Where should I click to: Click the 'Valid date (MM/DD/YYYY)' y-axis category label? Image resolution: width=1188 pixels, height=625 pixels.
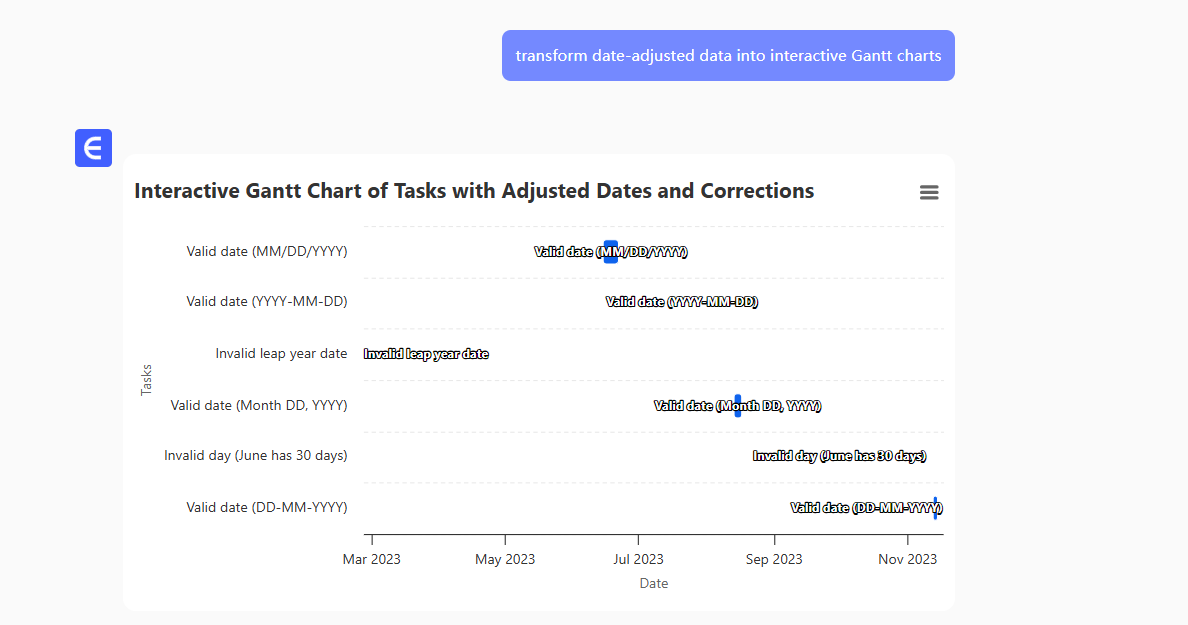coord(267,251)
